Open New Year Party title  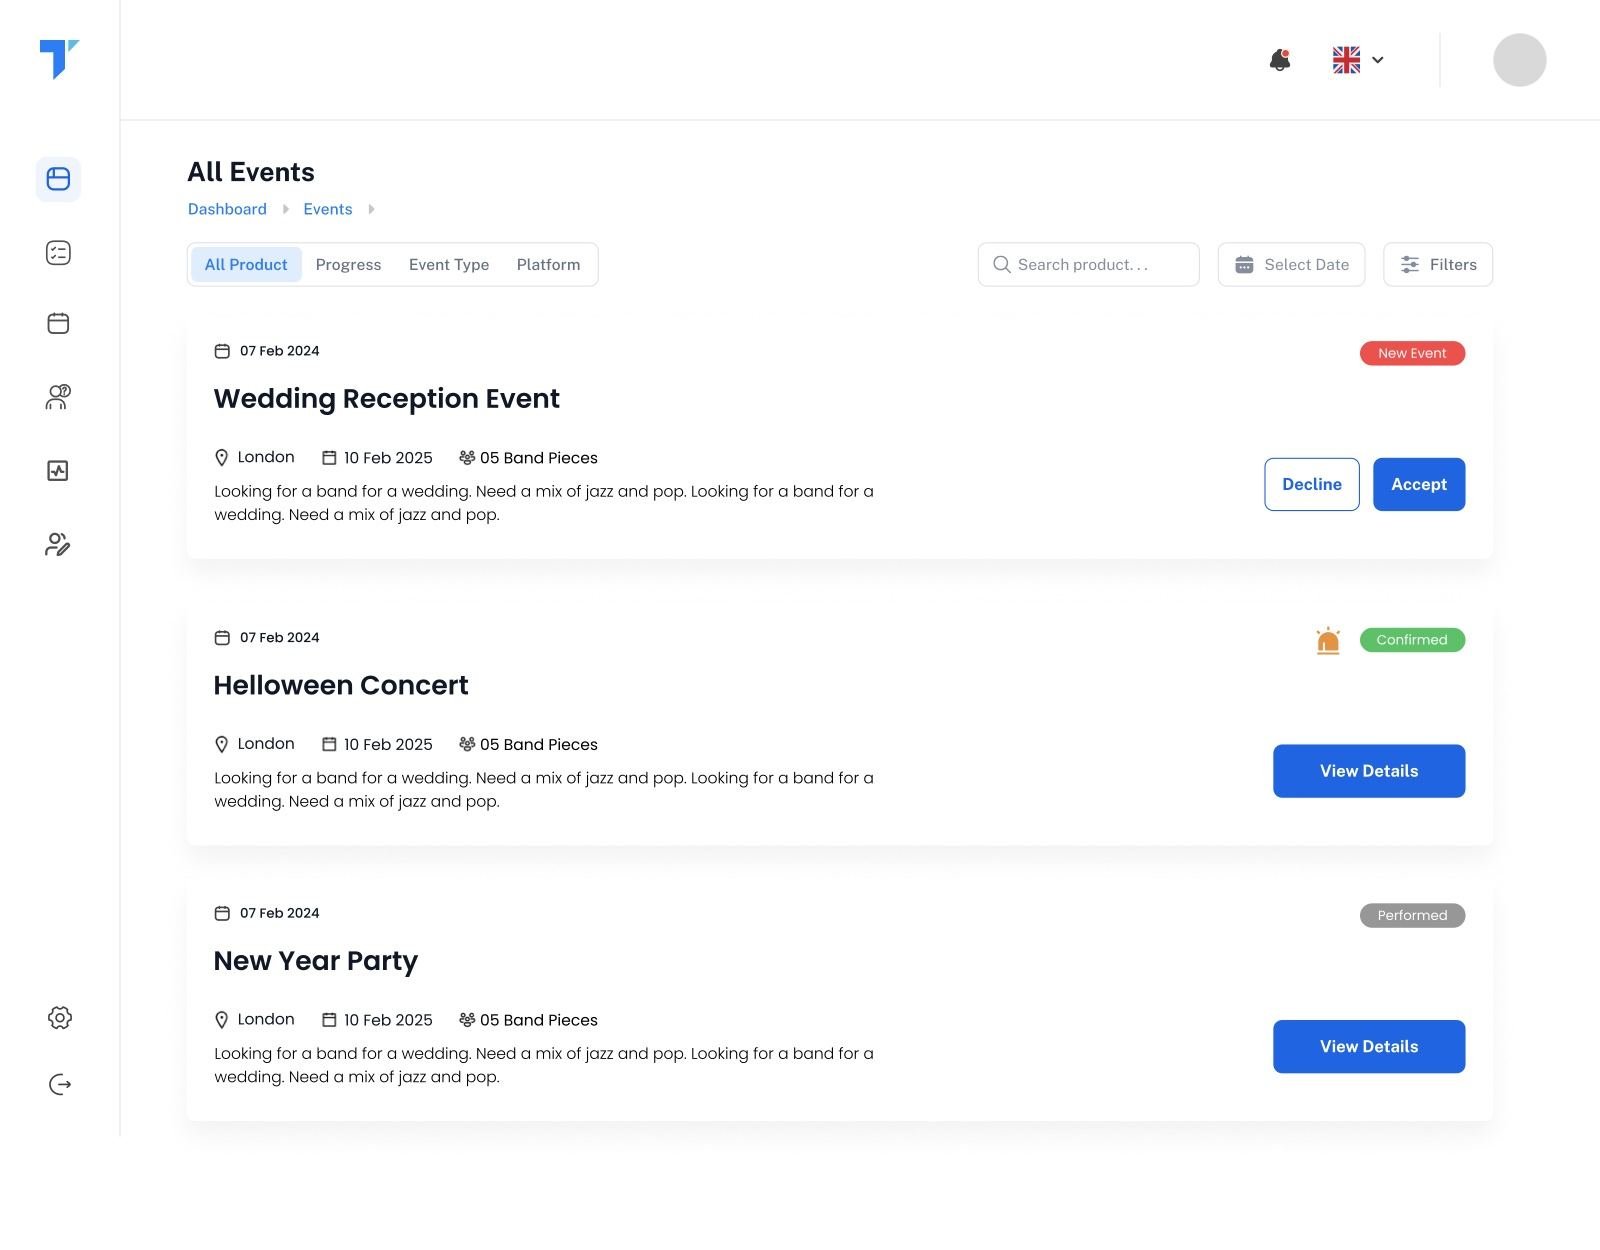tap(316, 962)
